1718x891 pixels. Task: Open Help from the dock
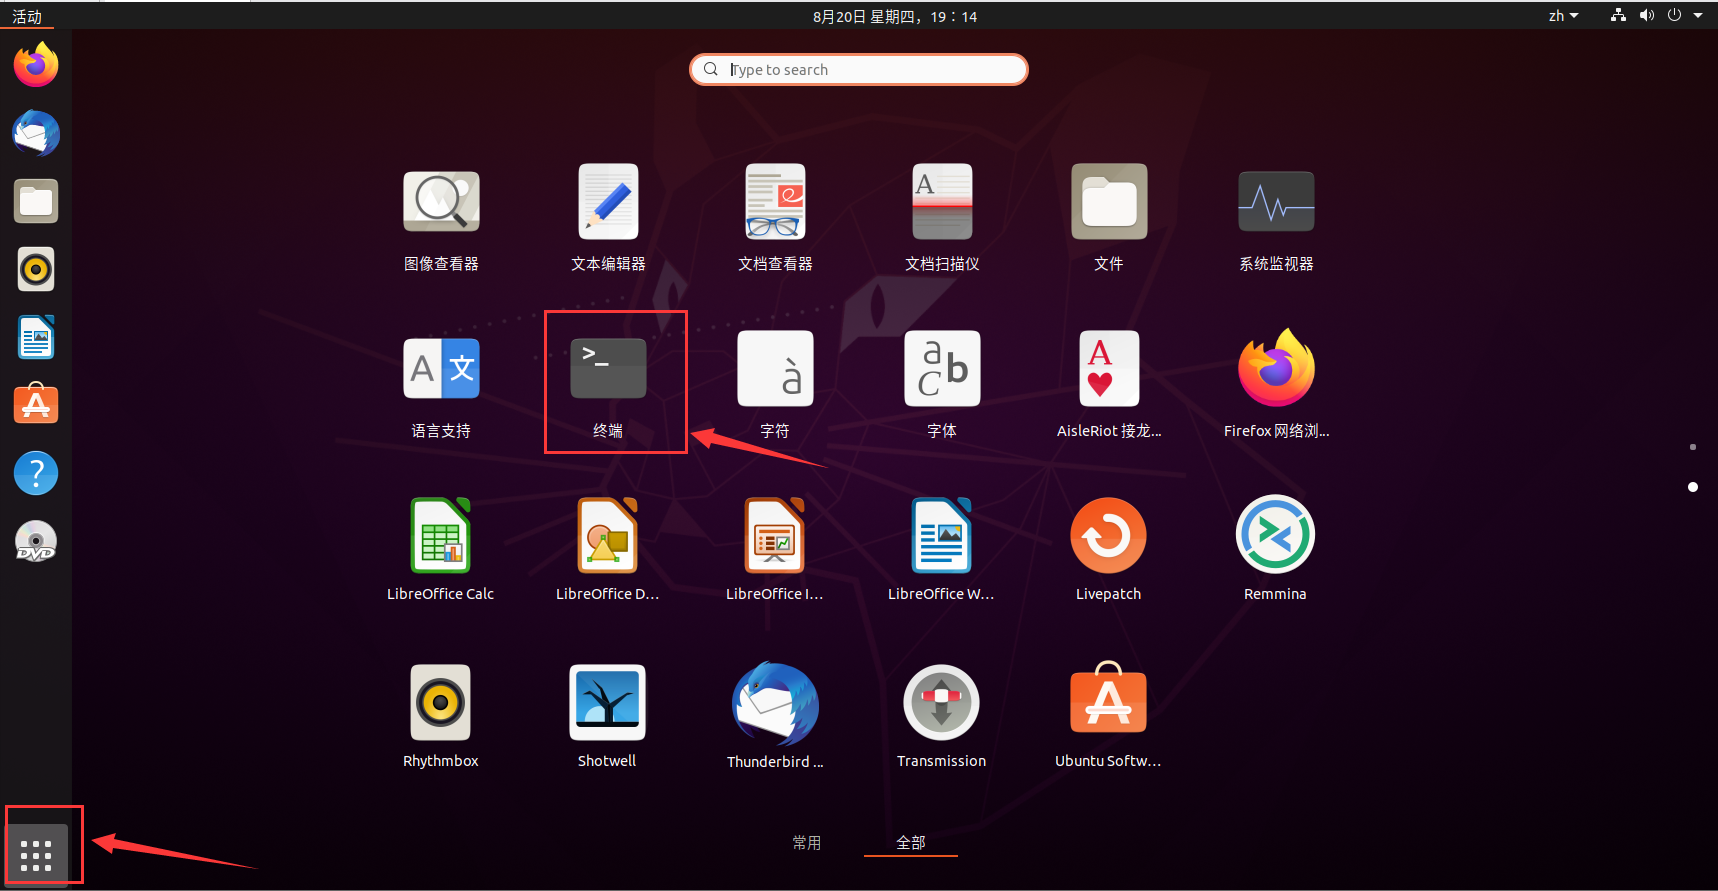pos(36,473)
